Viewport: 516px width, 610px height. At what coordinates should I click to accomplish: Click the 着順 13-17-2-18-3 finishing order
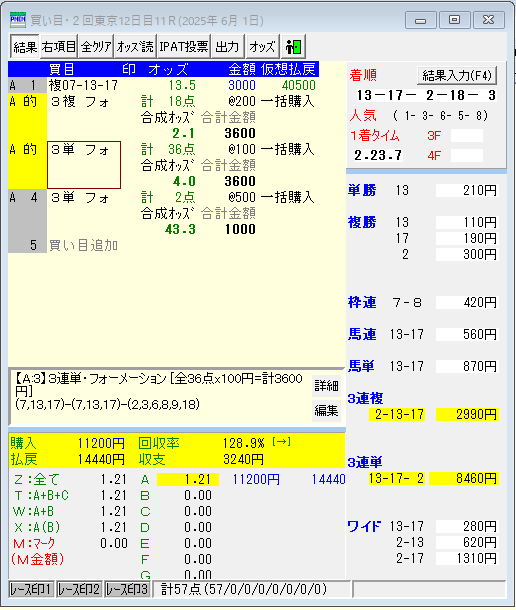pos(426,95)
